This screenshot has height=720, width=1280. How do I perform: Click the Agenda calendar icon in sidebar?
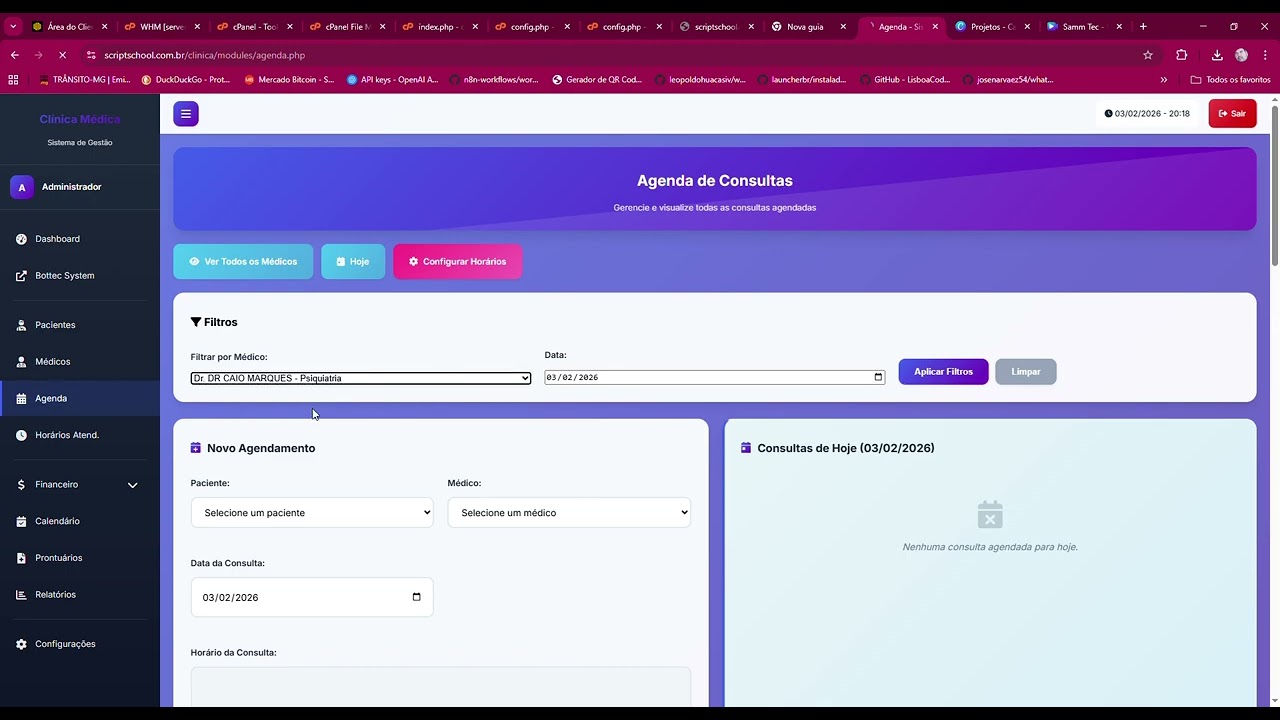point(22,398)
